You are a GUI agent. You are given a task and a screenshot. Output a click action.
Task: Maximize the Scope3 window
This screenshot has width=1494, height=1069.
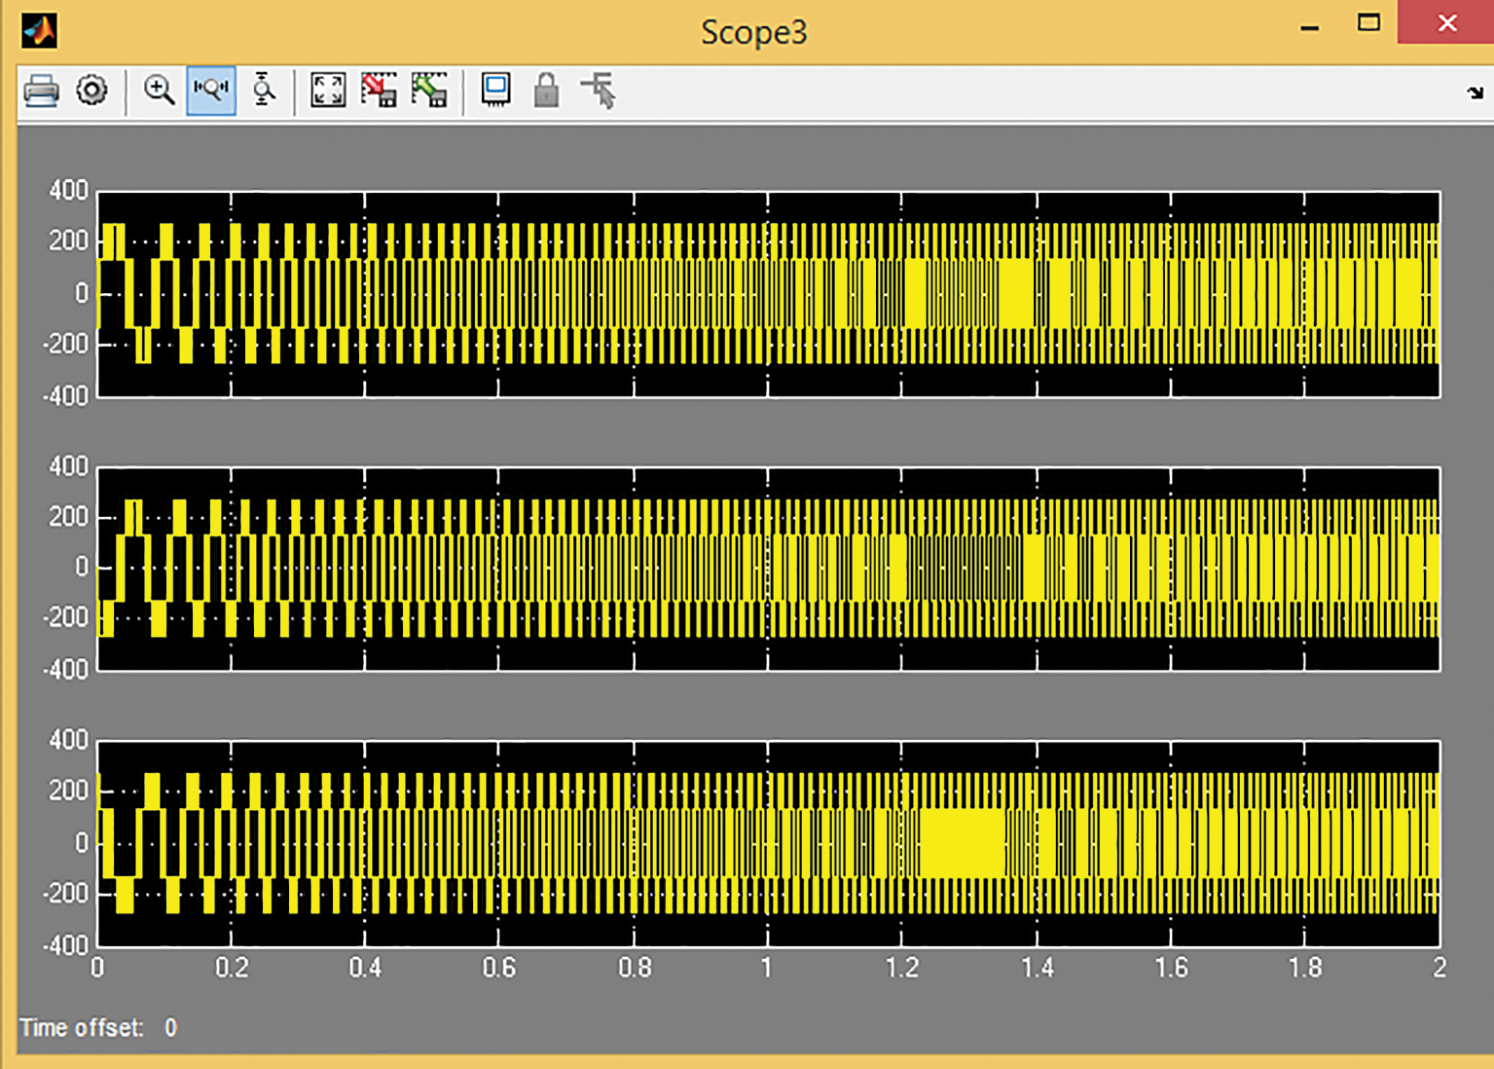(1368, 23)
